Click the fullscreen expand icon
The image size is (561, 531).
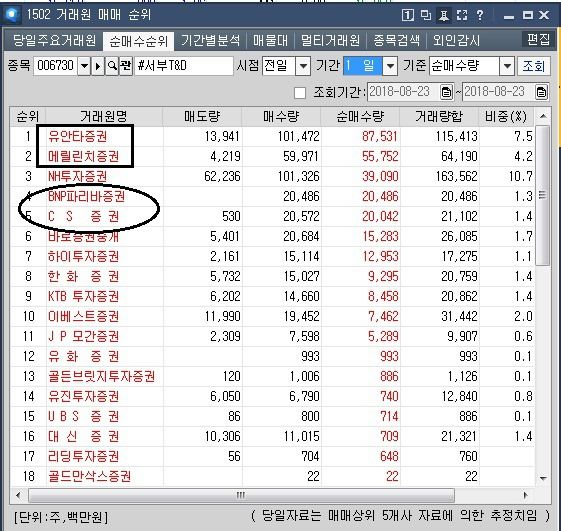(462, 15)
